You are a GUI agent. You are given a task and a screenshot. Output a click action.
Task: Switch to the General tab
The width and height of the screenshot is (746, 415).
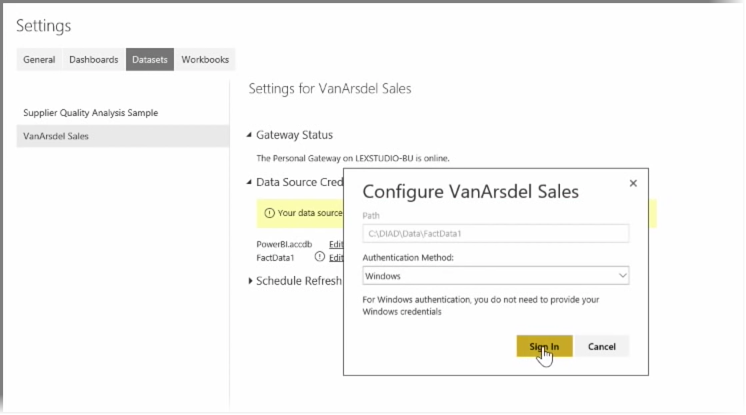39,60
